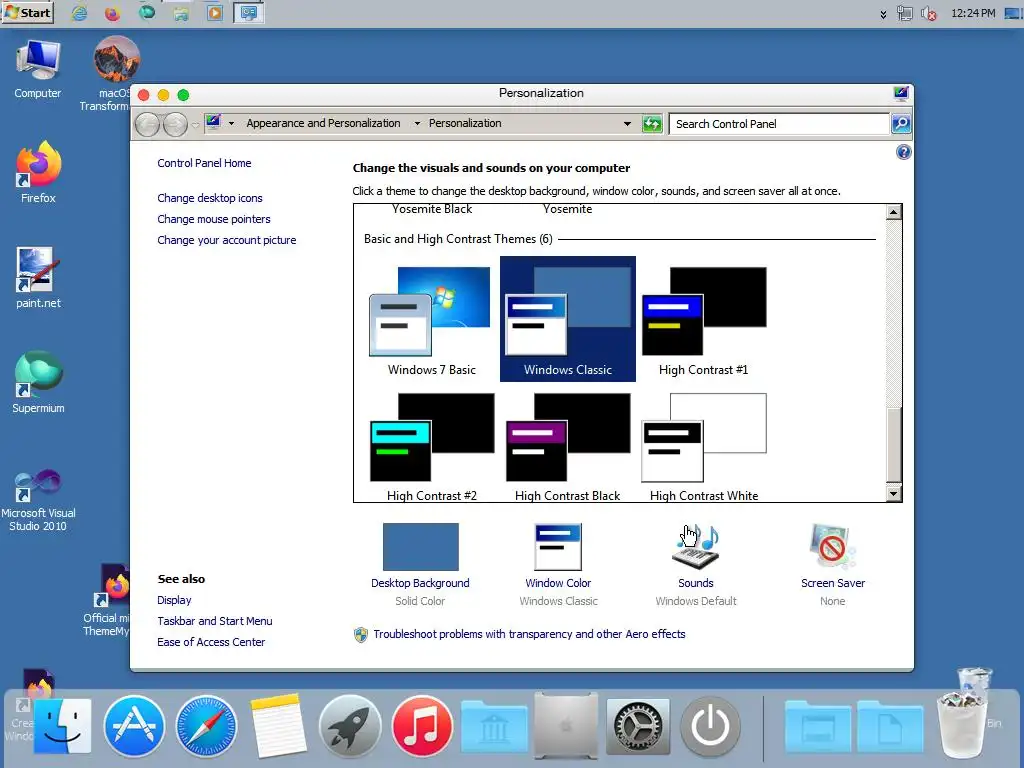
Task: Click the Back navigation button
Action: pyautogui.click(x=148, y=124)
